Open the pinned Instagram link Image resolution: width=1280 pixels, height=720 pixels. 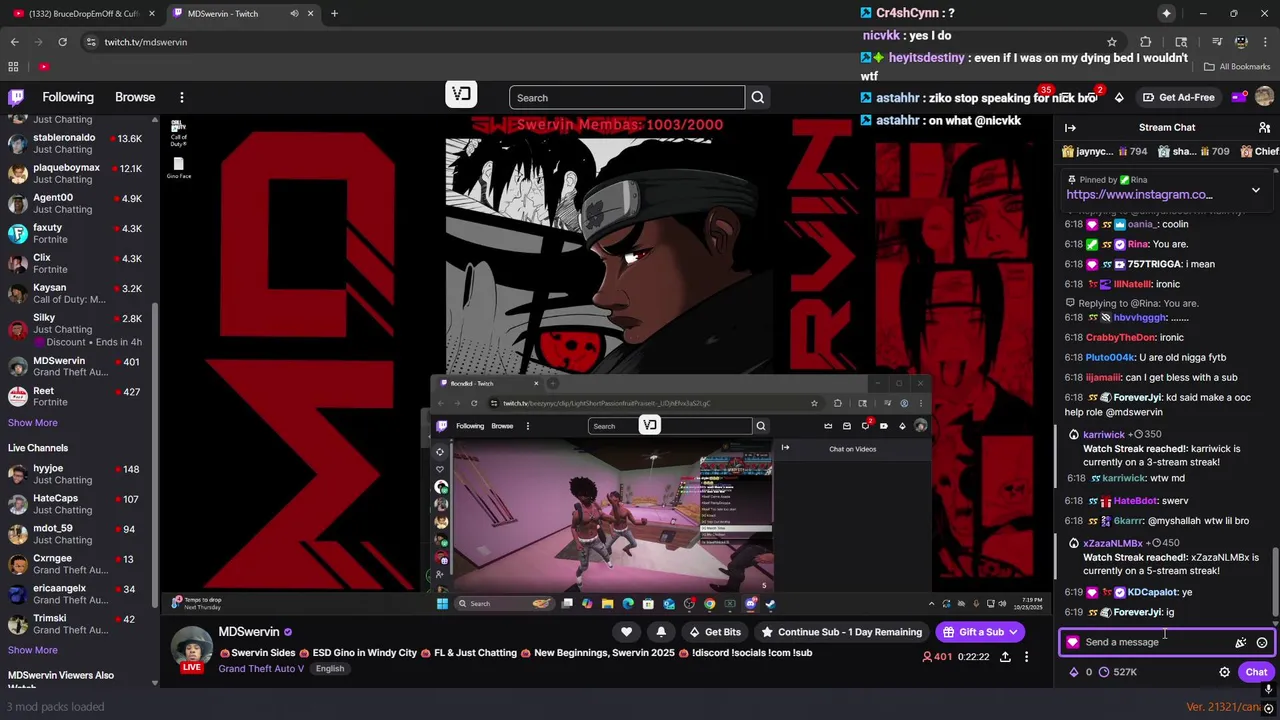coord(1139,195)
